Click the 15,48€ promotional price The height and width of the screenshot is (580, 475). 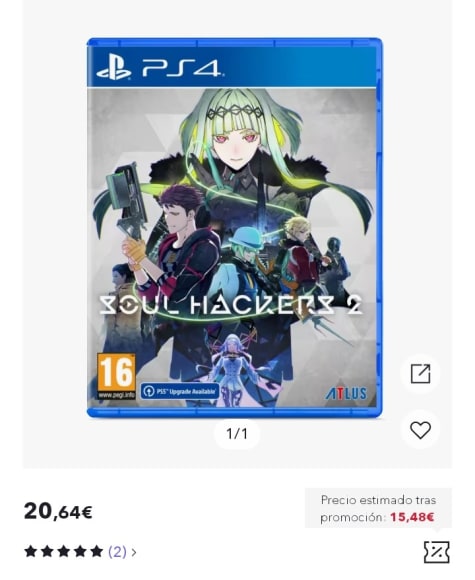coord(412,517)
